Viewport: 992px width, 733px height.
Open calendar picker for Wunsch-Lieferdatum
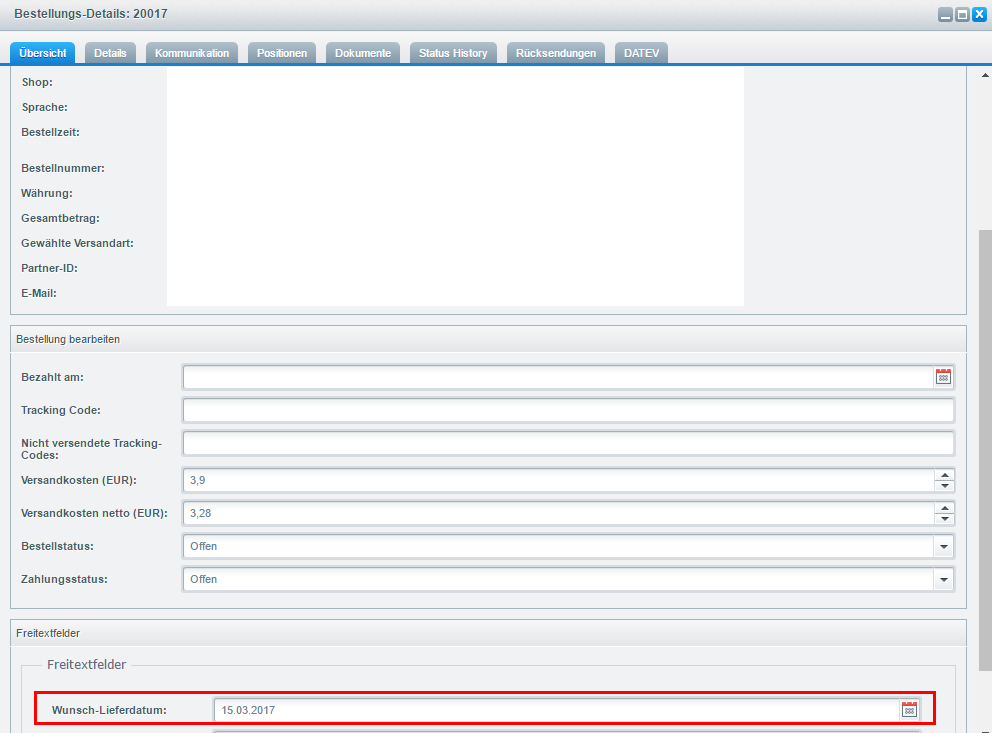pyautogui.click(x=909, y=710)
